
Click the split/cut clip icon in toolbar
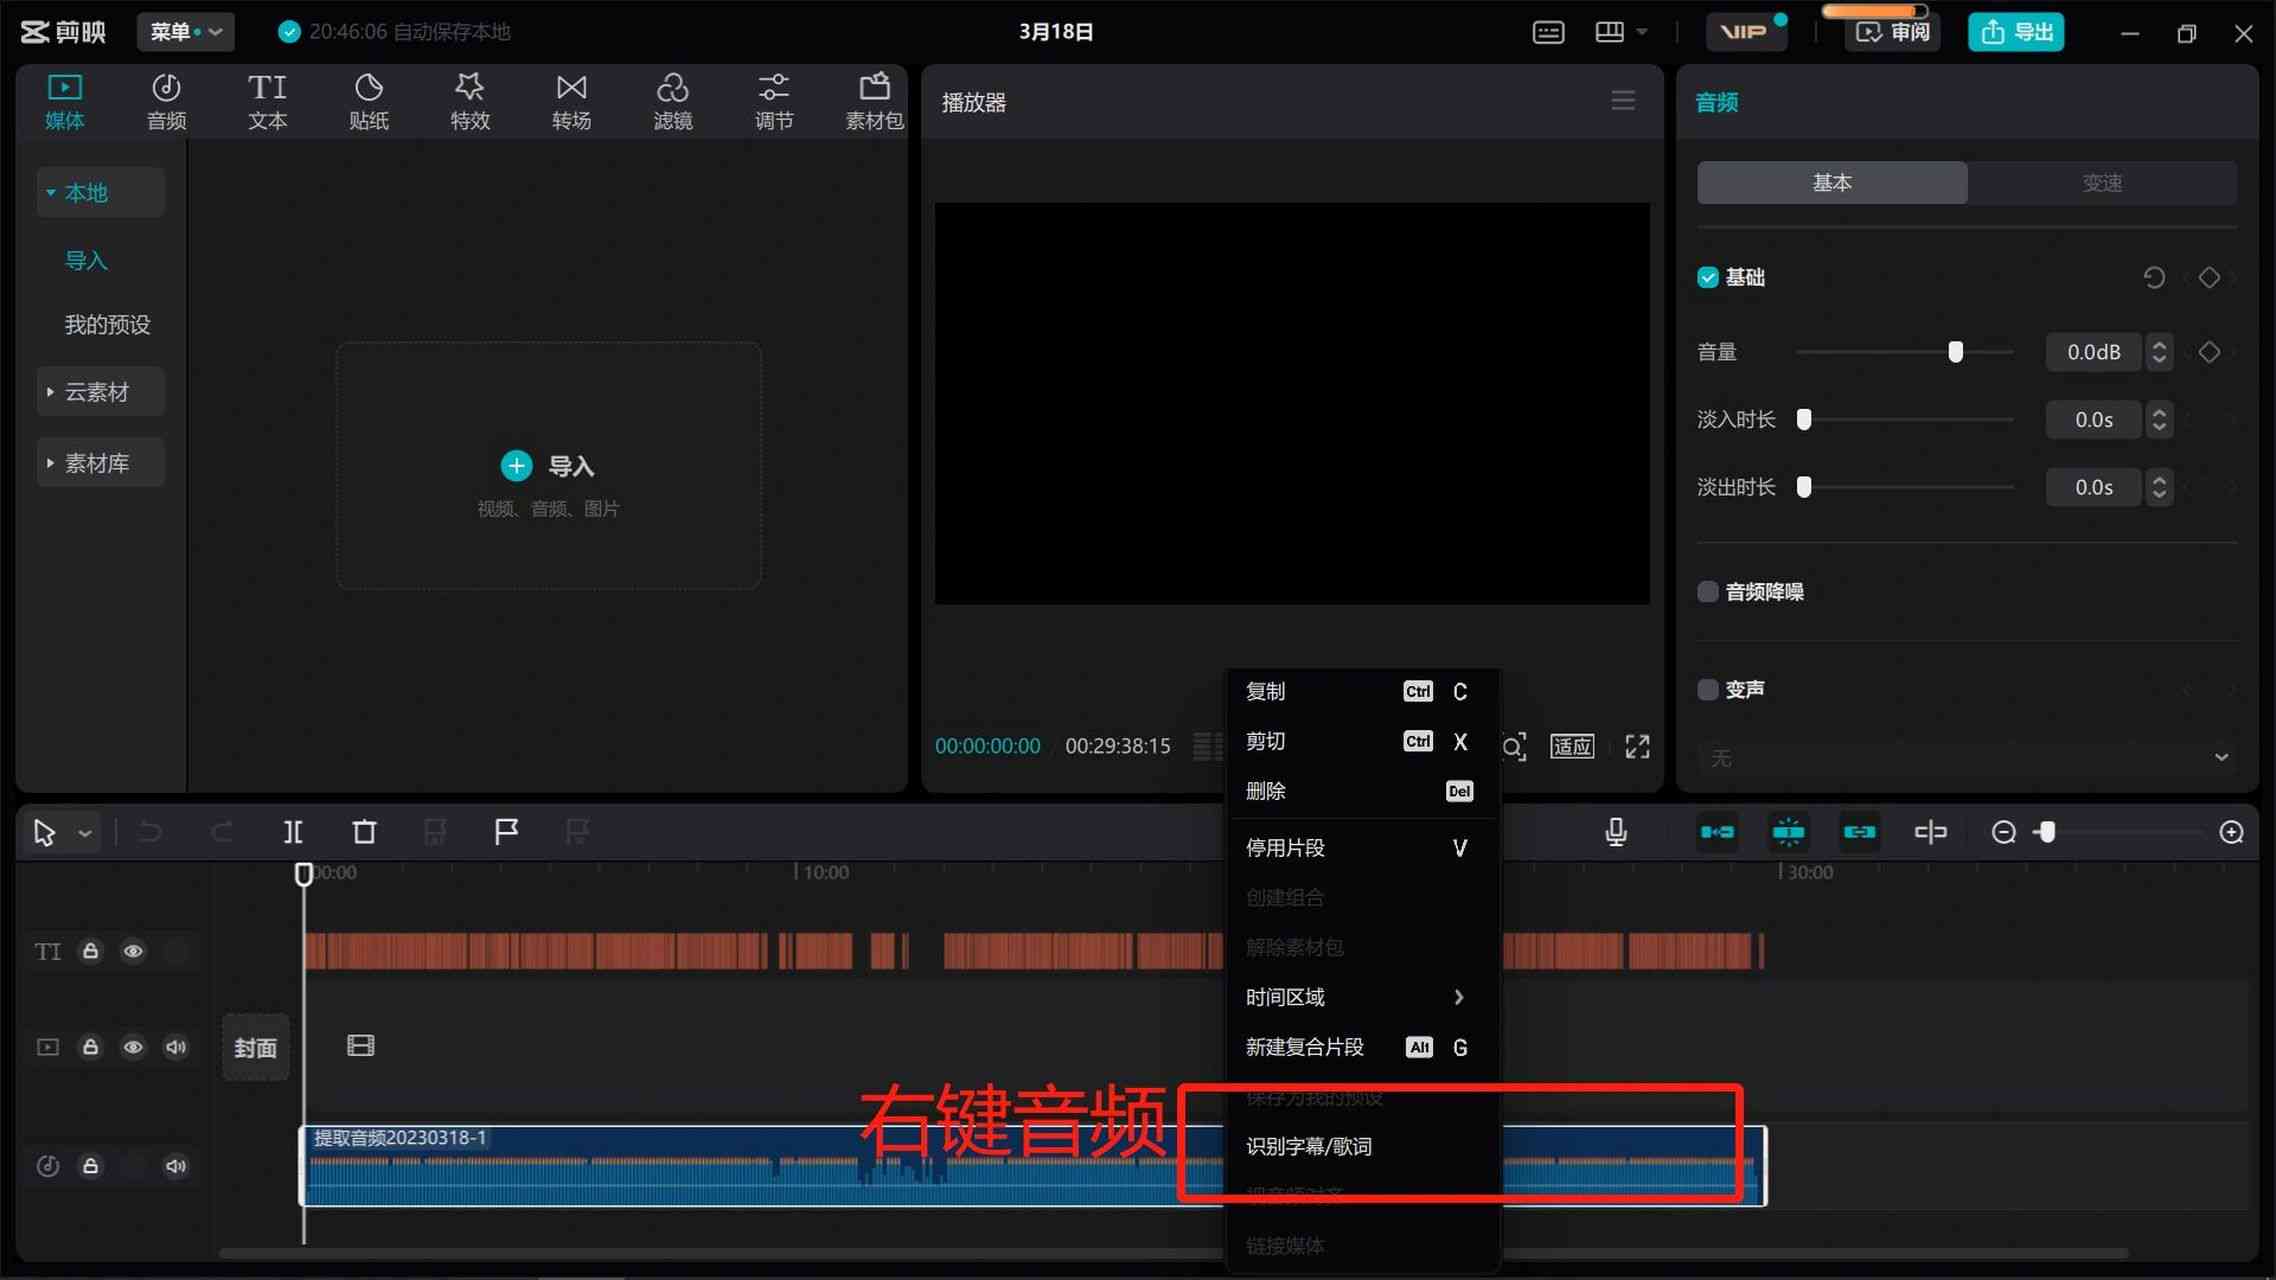click(x=292, y=831)
